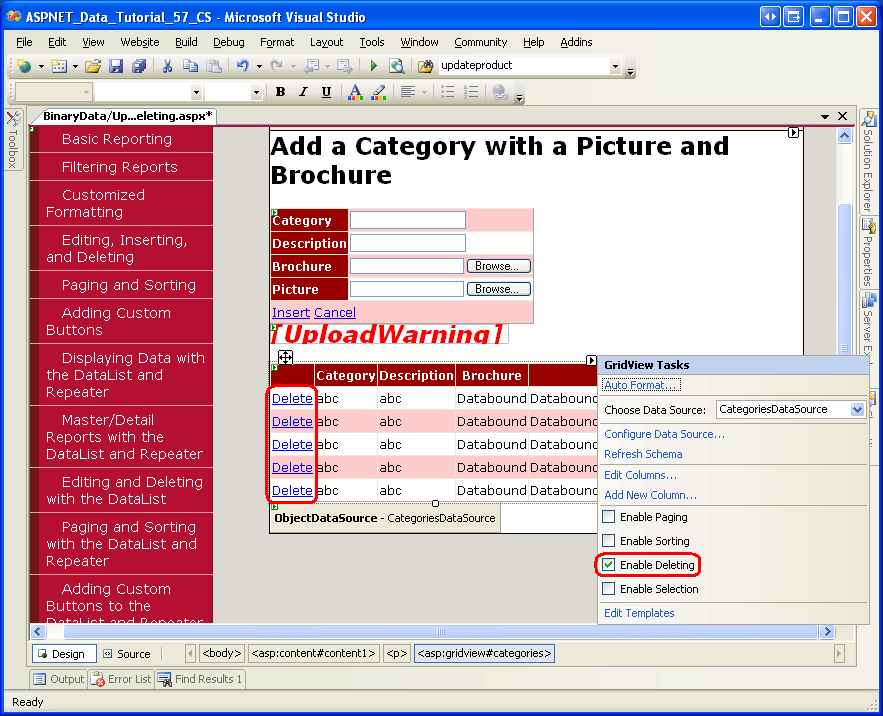Open the Website menu
The height and width of the screenshot is (716, 883).
[139, 42]
